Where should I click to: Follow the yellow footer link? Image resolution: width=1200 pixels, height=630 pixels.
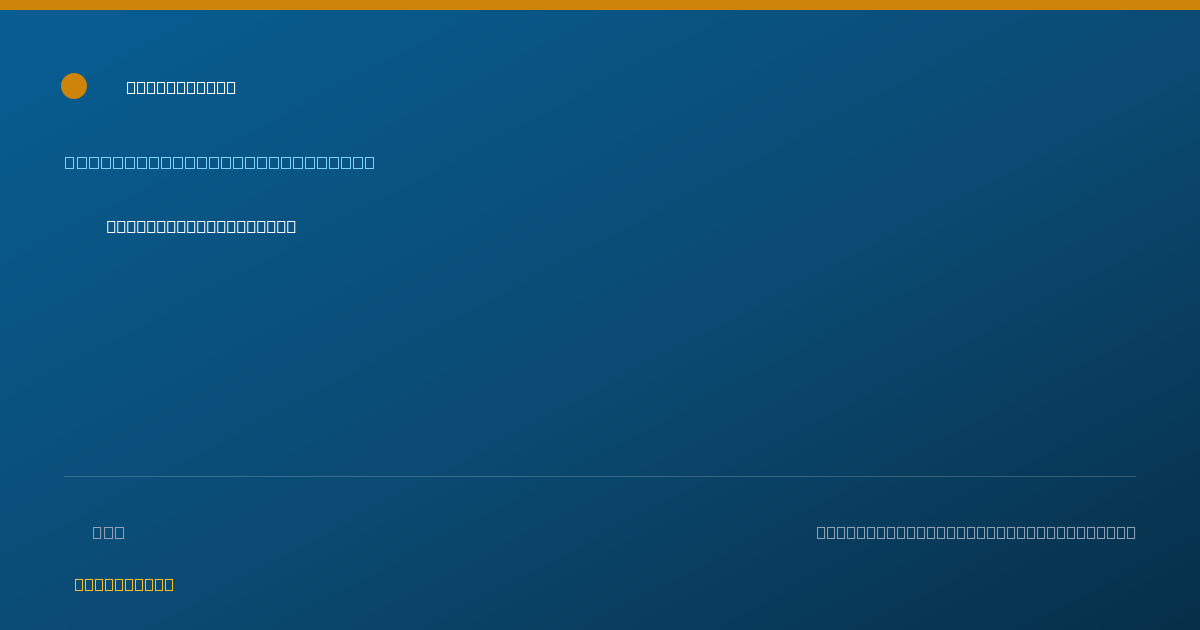click(x=124, y=584)
